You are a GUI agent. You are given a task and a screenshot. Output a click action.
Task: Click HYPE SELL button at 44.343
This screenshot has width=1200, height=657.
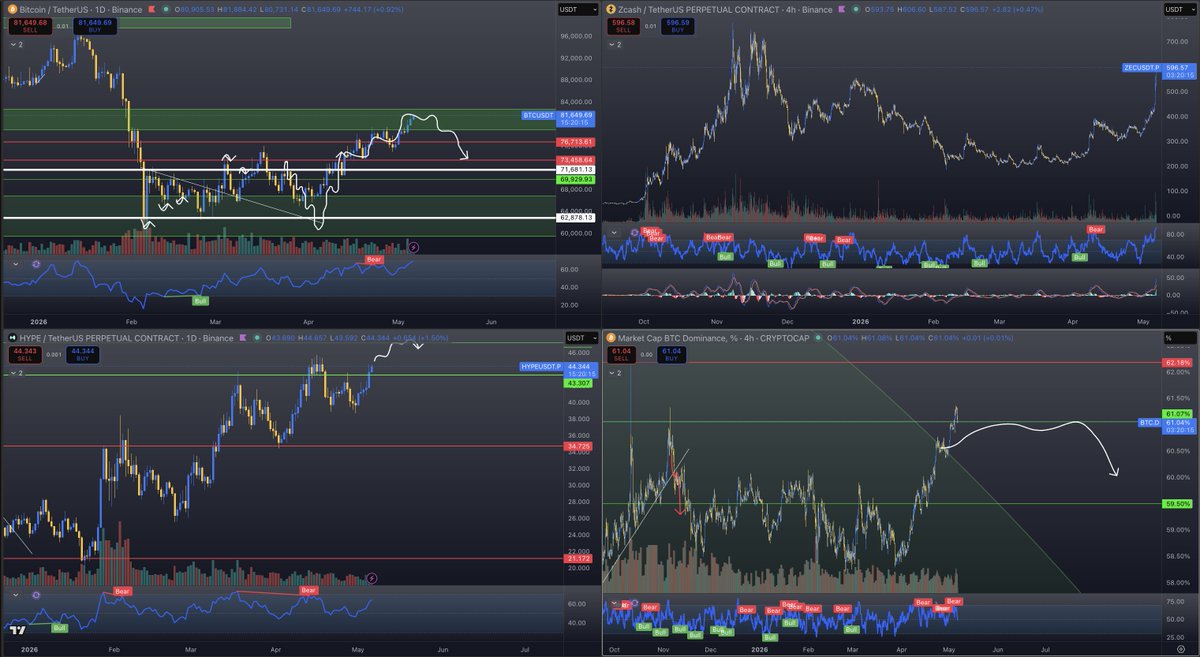pyautogui.click(x=23, y=354)
